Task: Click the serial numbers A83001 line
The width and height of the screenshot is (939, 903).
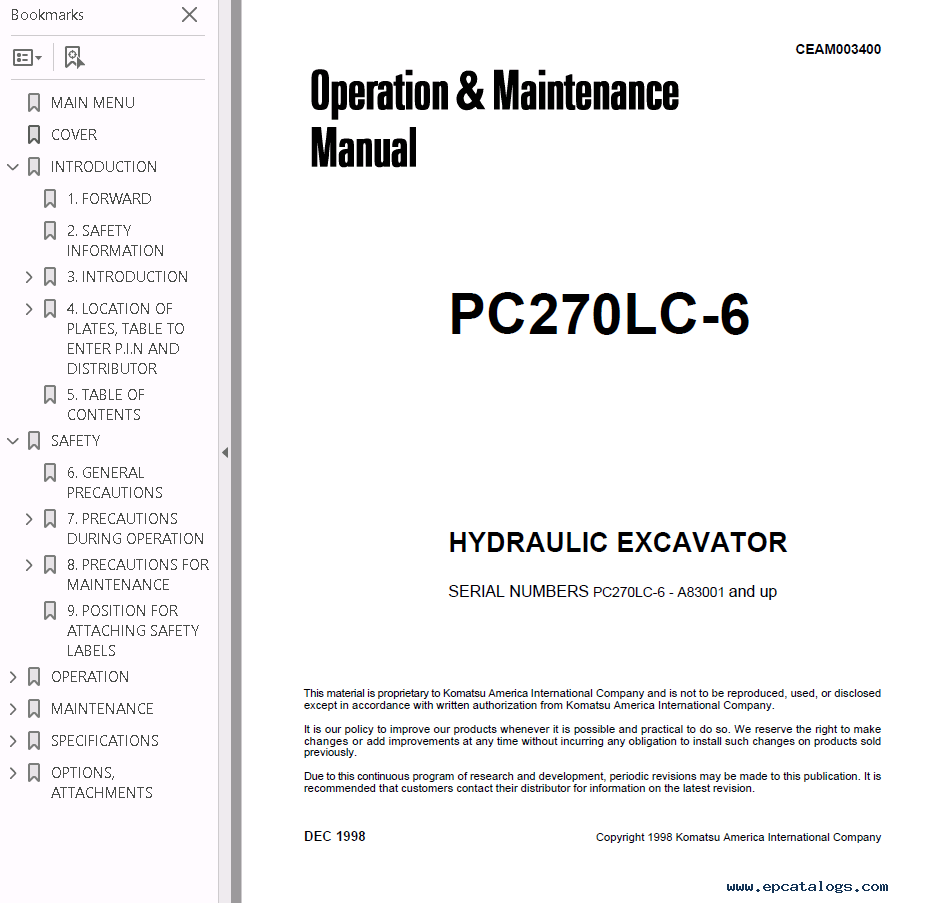Action: (x=612, y=592)
